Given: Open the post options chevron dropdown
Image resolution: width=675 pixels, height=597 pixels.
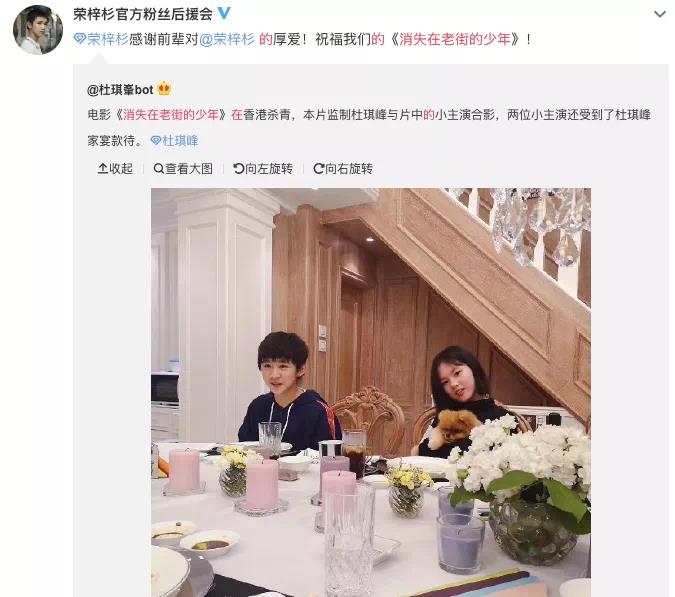Looking at the screenshot, I should pyautogui.click(x=660, y=15).
